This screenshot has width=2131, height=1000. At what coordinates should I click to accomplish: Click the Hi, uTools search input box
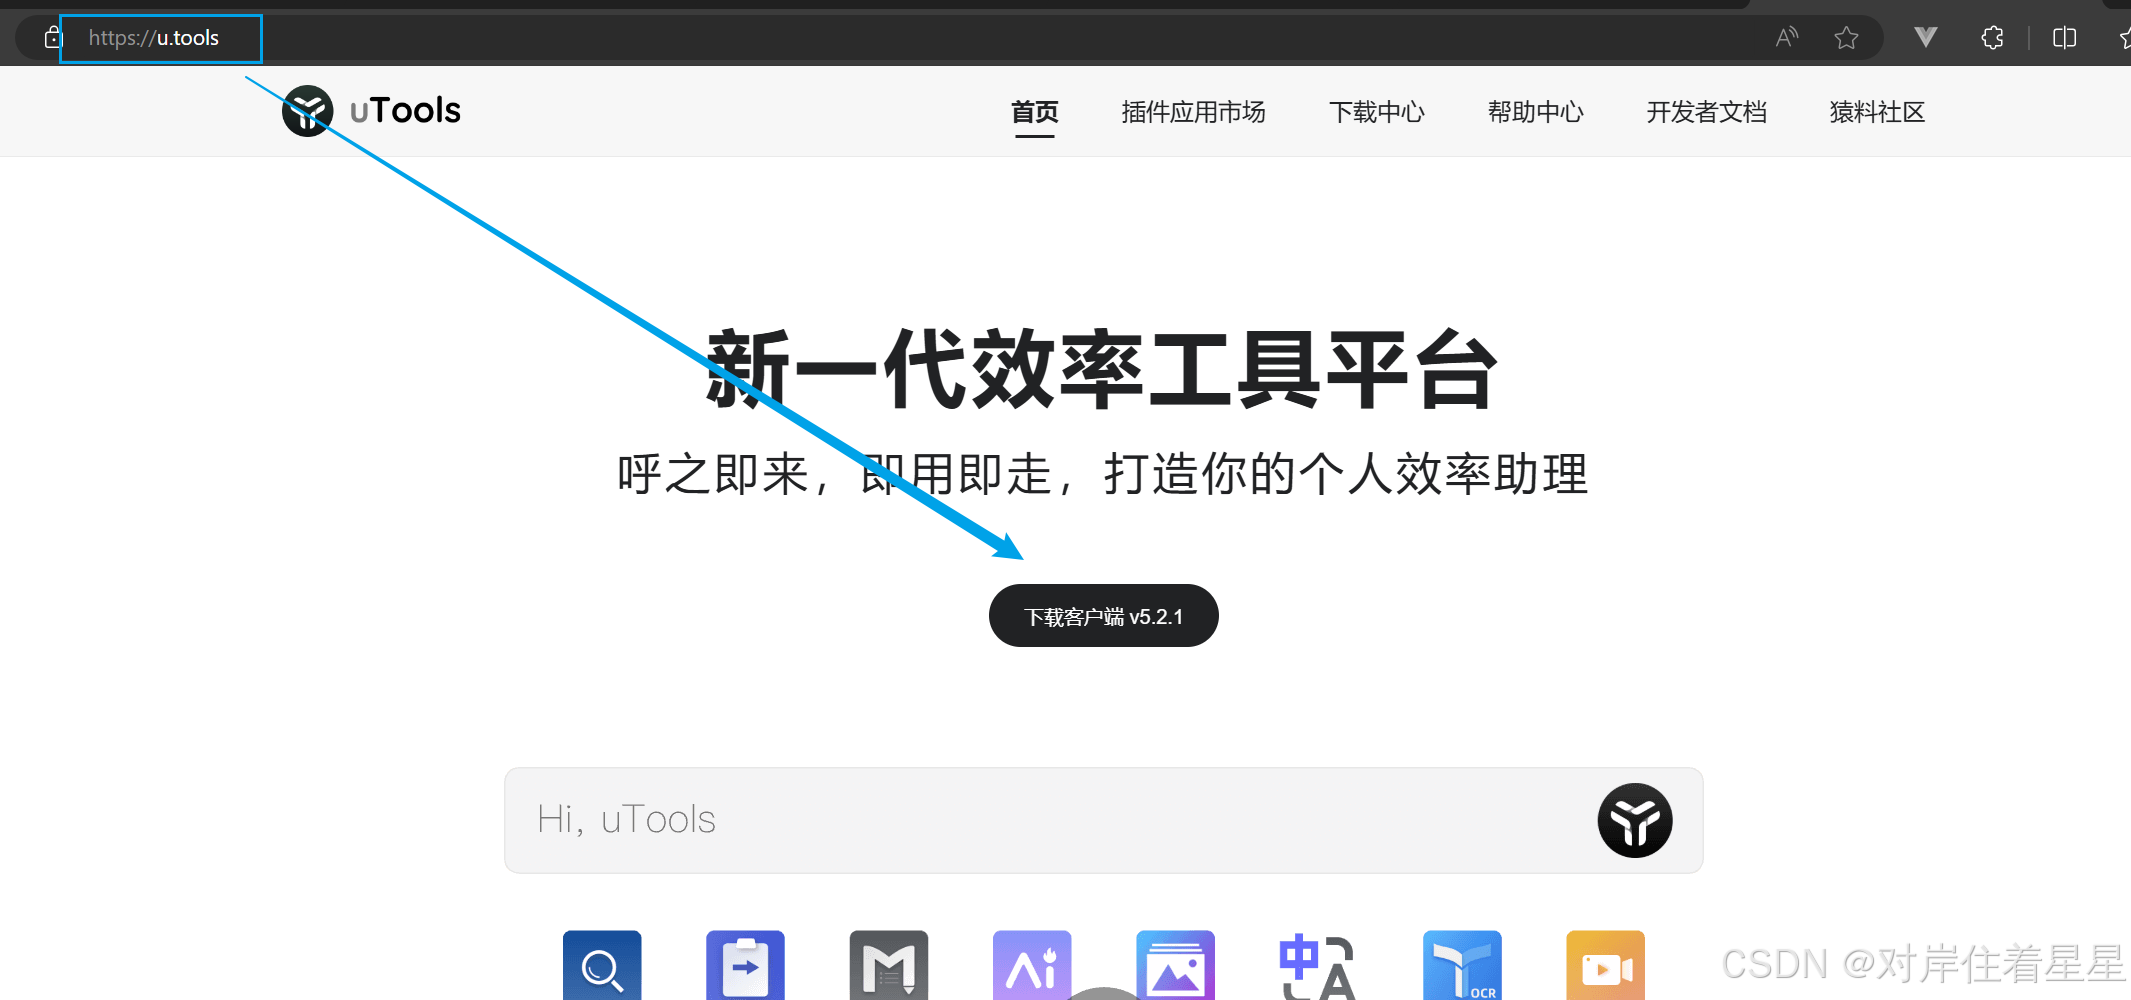tap(1104, 821)
